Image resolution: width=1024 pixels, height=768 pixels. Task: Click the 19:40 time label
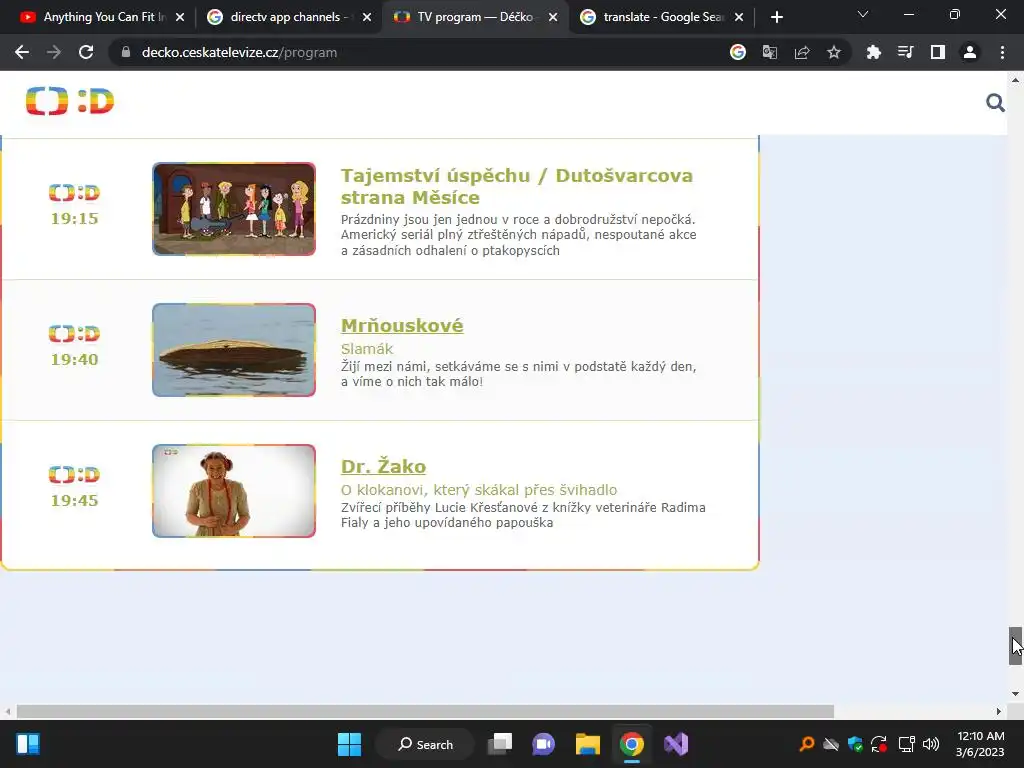click(x=74, y=360)
